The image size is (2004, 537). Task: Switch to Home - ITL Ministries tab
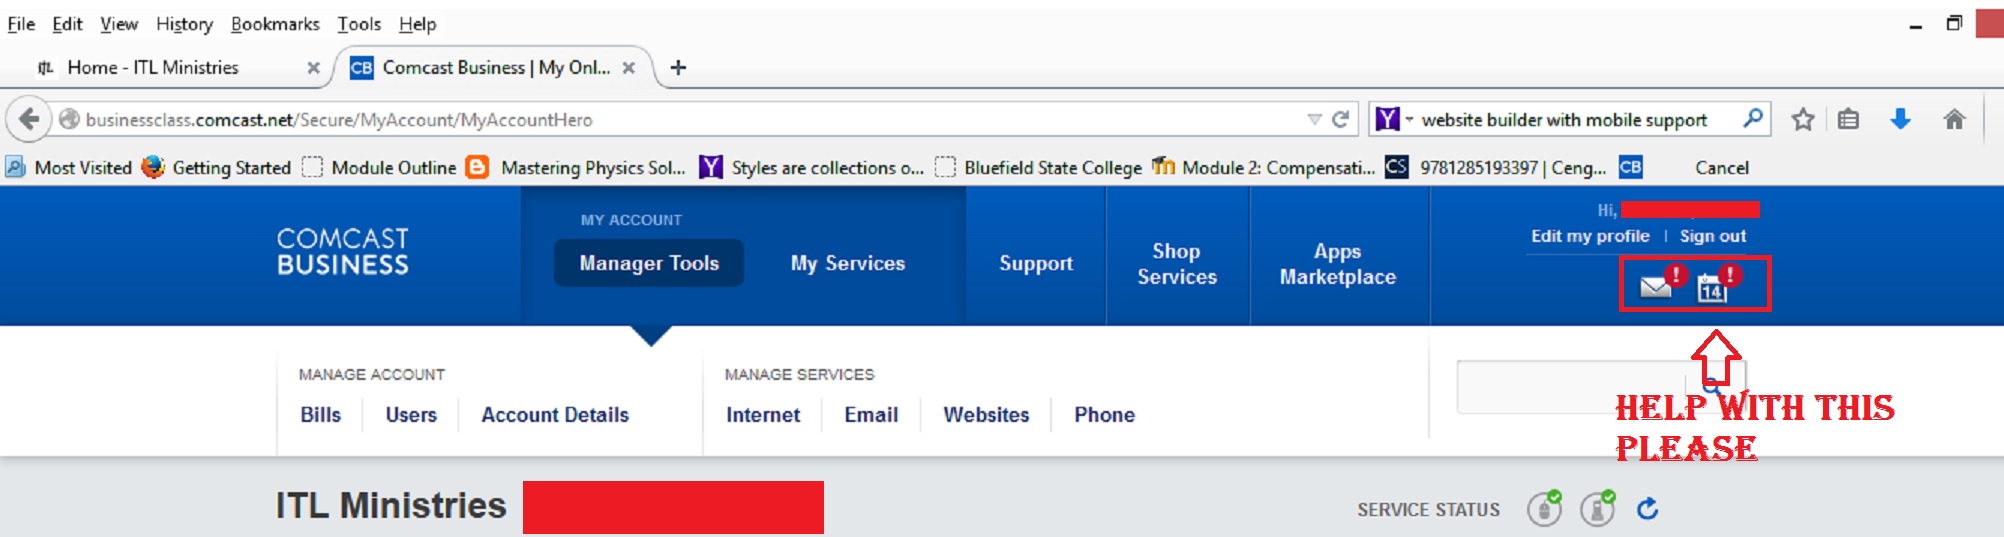[x=152, y=68]
